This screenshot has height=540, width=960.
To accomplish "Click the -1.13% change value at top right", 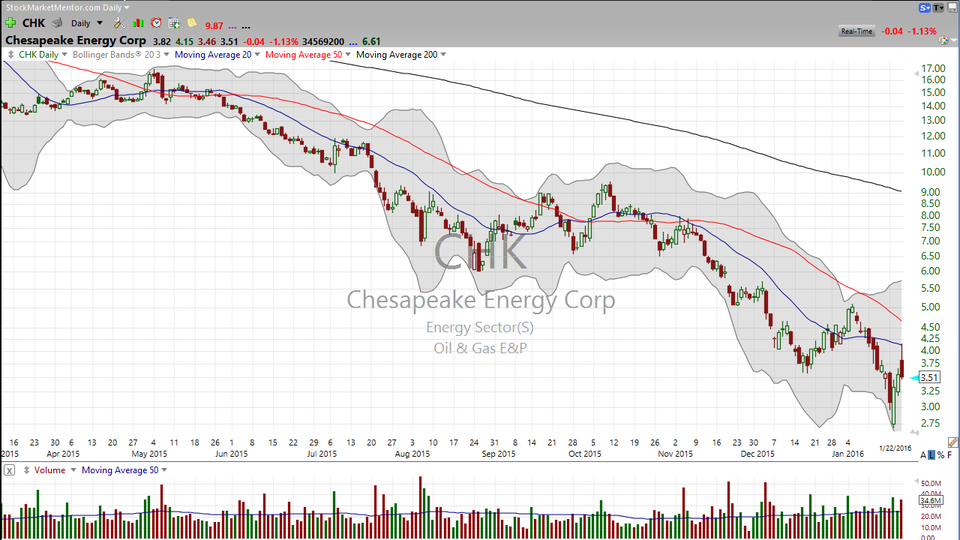I will (x=923, y=31).
